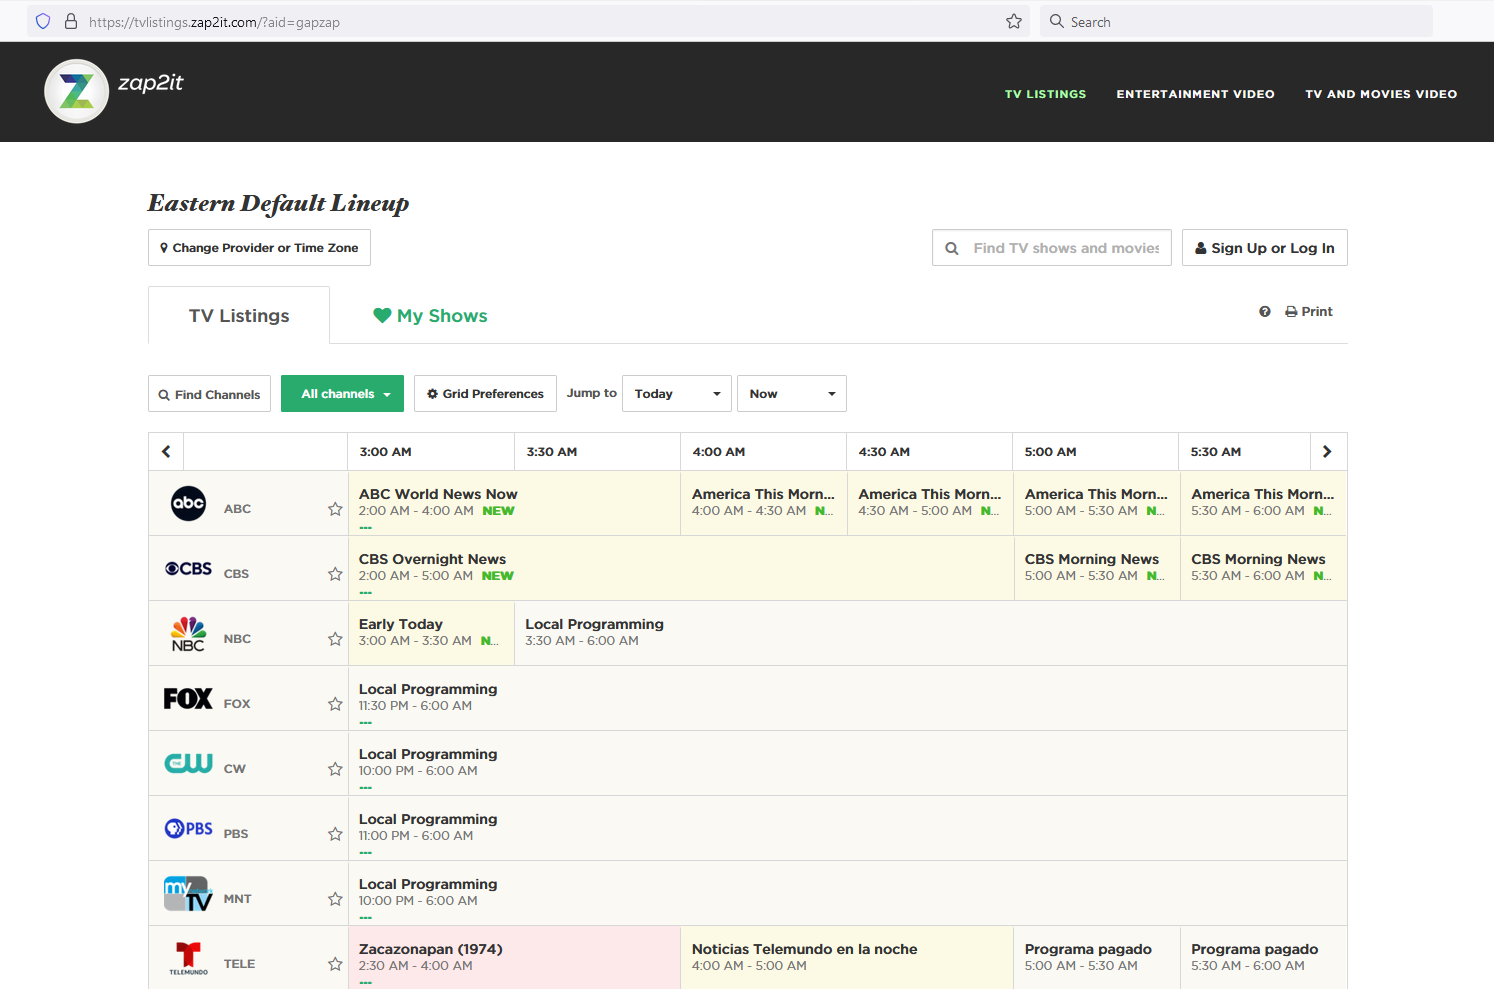Open NBC Local Programming 3:30 AM listing
Image resolution: width=1494 pixels, height=989 pixels.
tap(931, 633)
